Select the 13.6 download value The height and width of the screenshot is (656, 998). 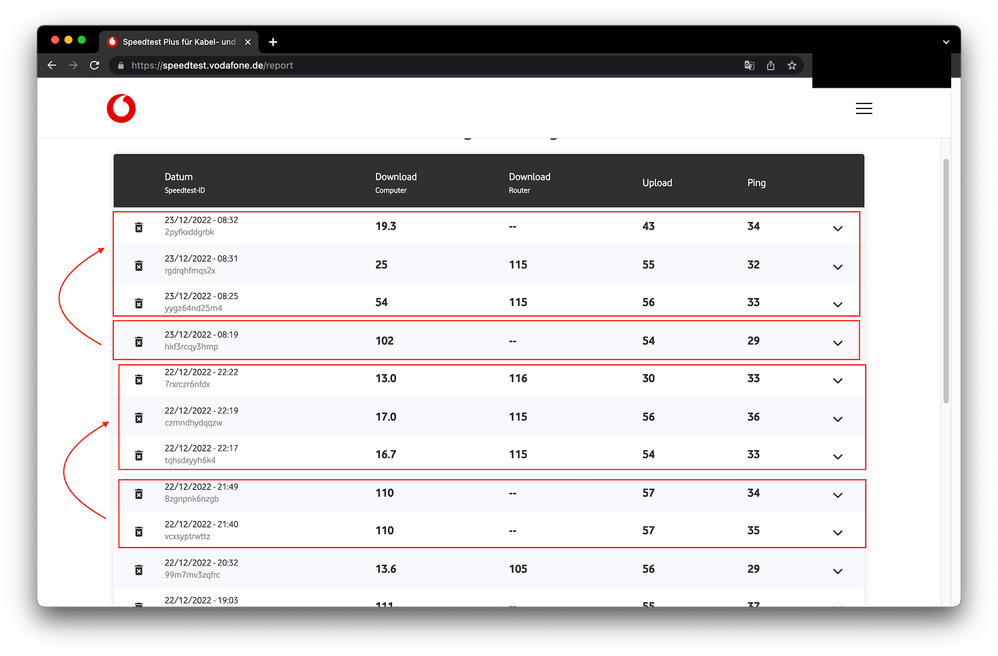click(386, 569)
